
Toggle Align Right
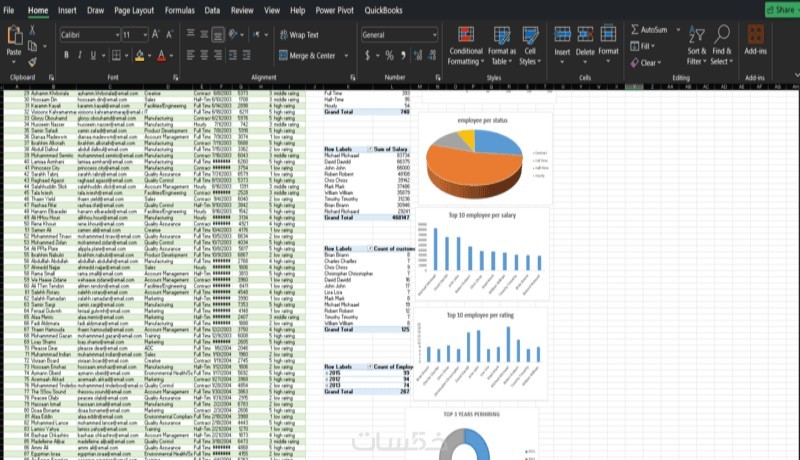(218, 55)
